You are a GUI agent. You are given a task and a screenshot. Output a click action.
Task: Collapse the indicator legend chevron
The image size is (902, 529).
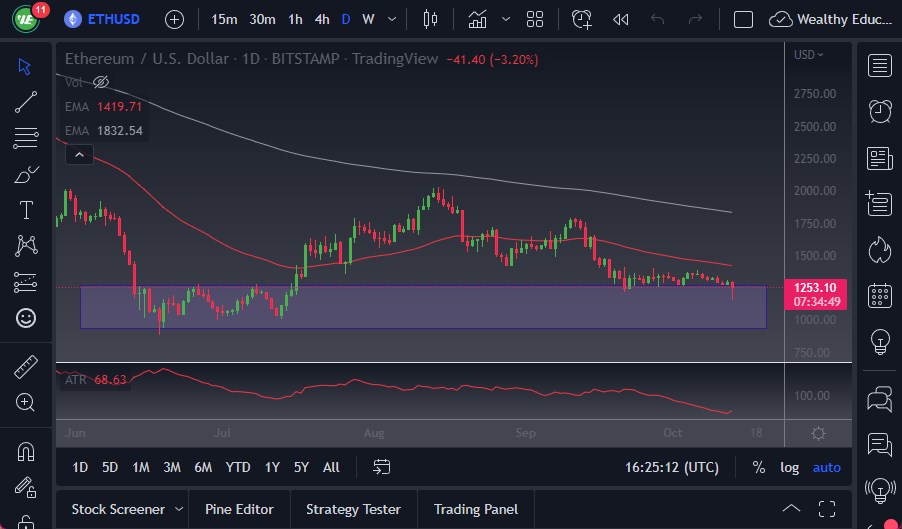click(79, 154)
